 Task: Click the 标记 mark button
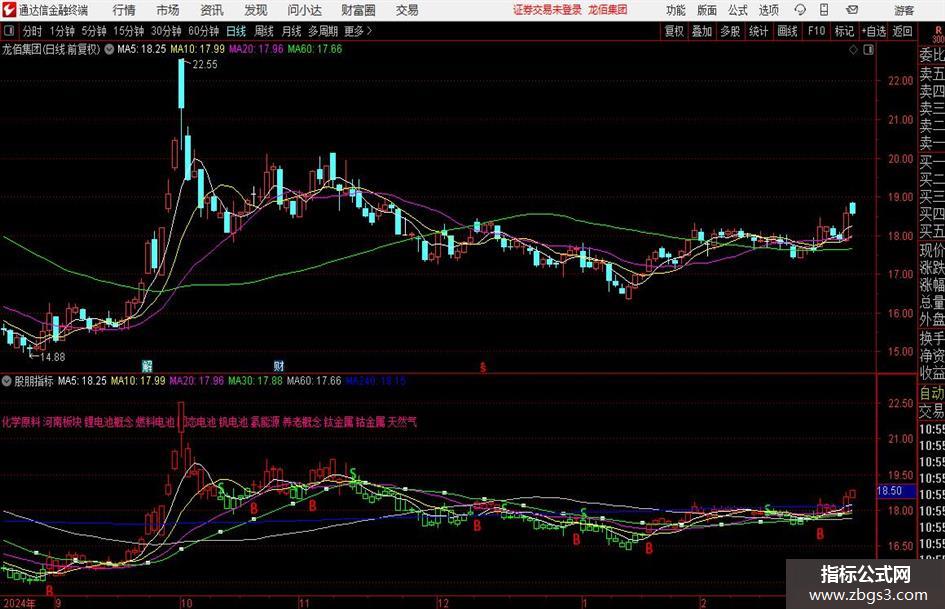point(844,31)
